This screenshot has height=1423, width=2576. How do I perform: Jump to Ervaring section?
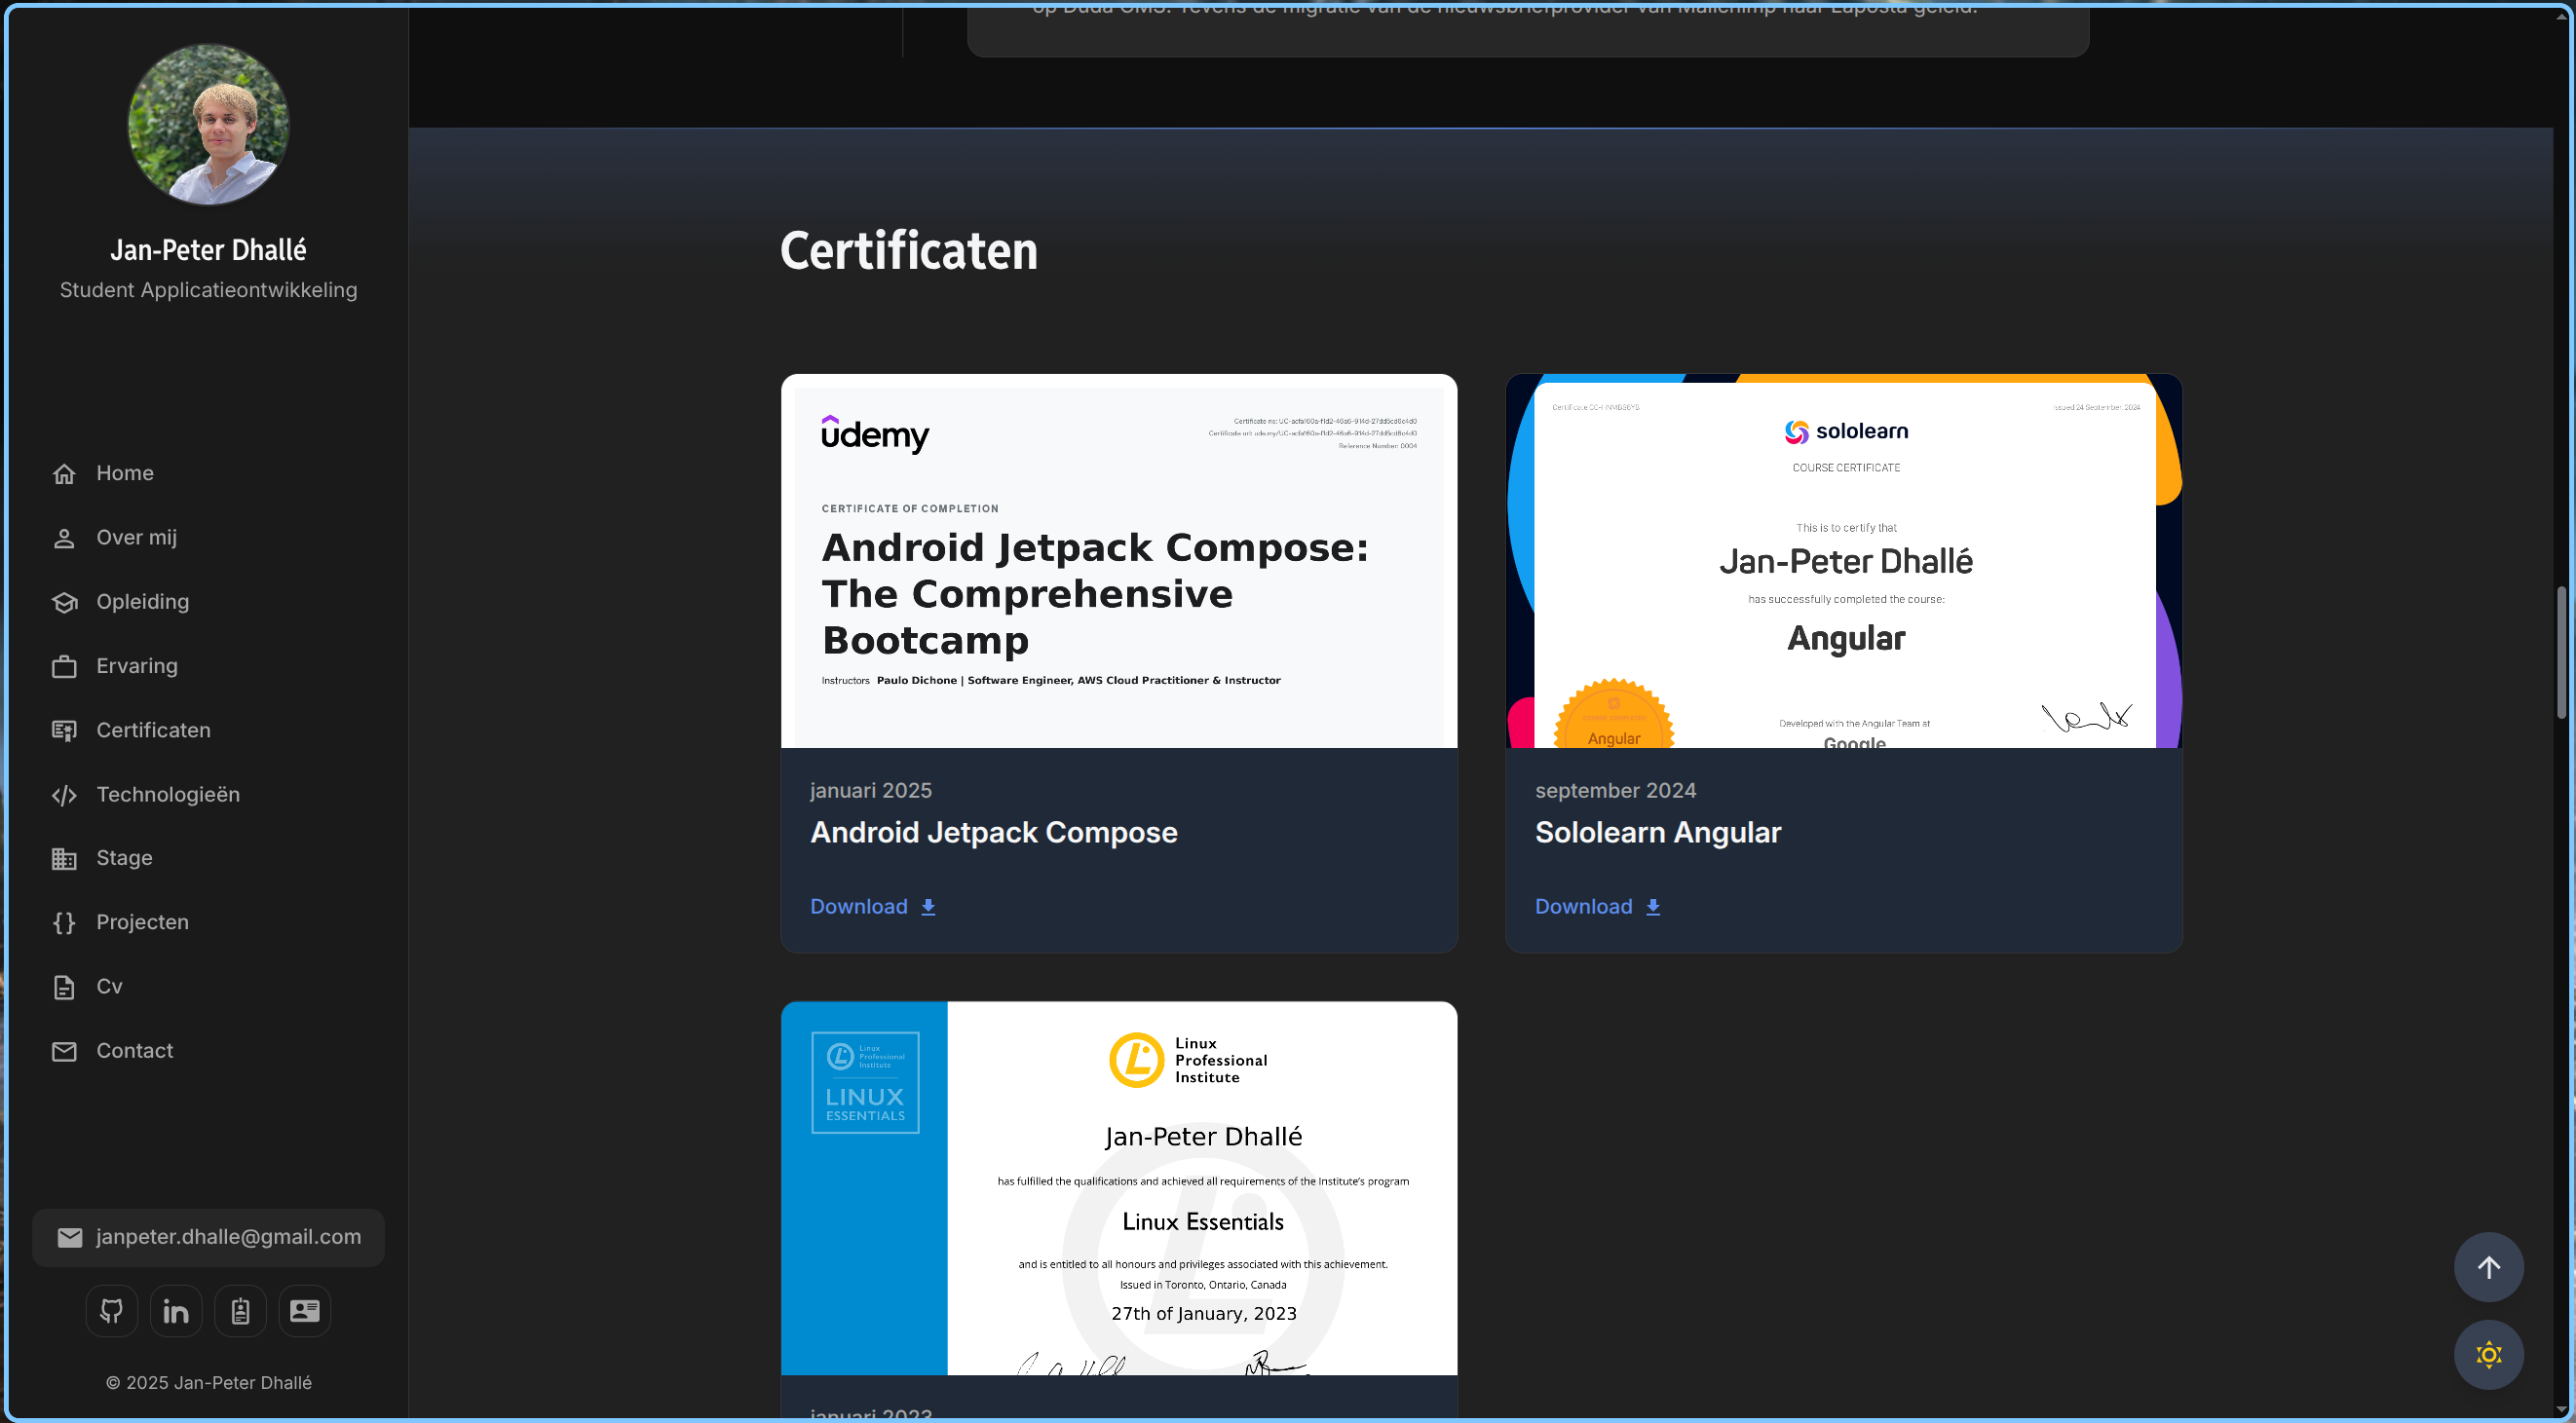coord(137,666)
